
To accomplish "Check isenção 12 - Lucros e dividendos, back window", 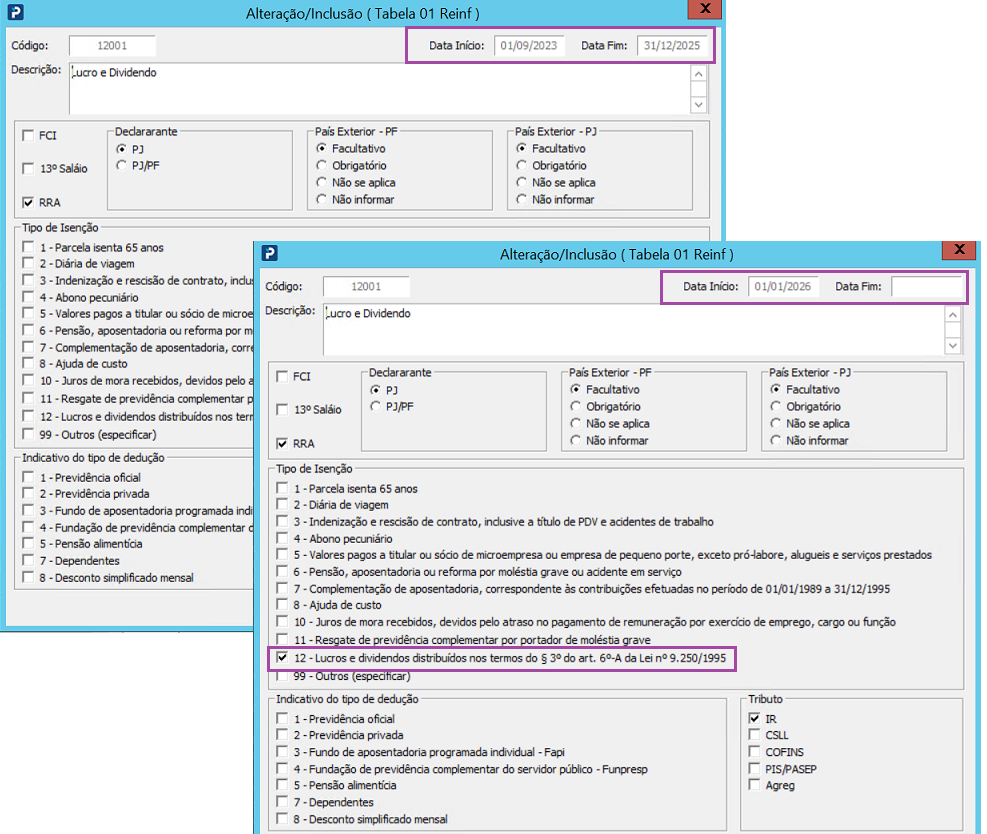I will [x=28, y=417].
